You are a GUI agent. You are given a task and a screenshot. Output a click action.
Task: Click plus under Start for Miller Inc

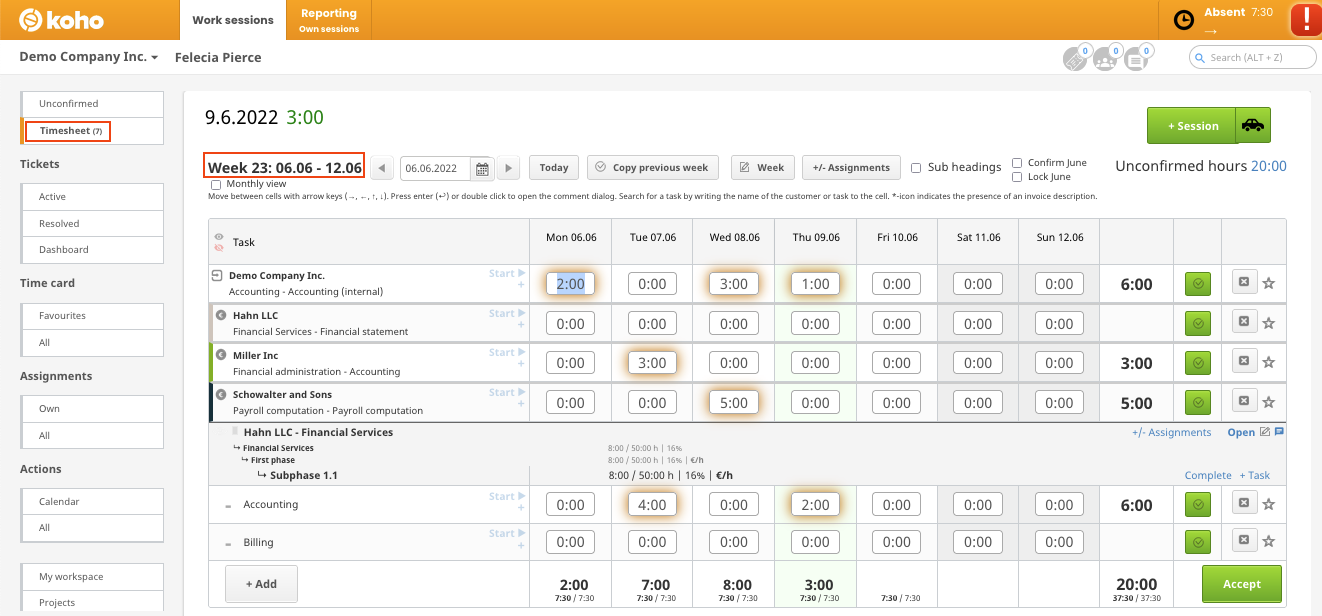click(521, 365)
